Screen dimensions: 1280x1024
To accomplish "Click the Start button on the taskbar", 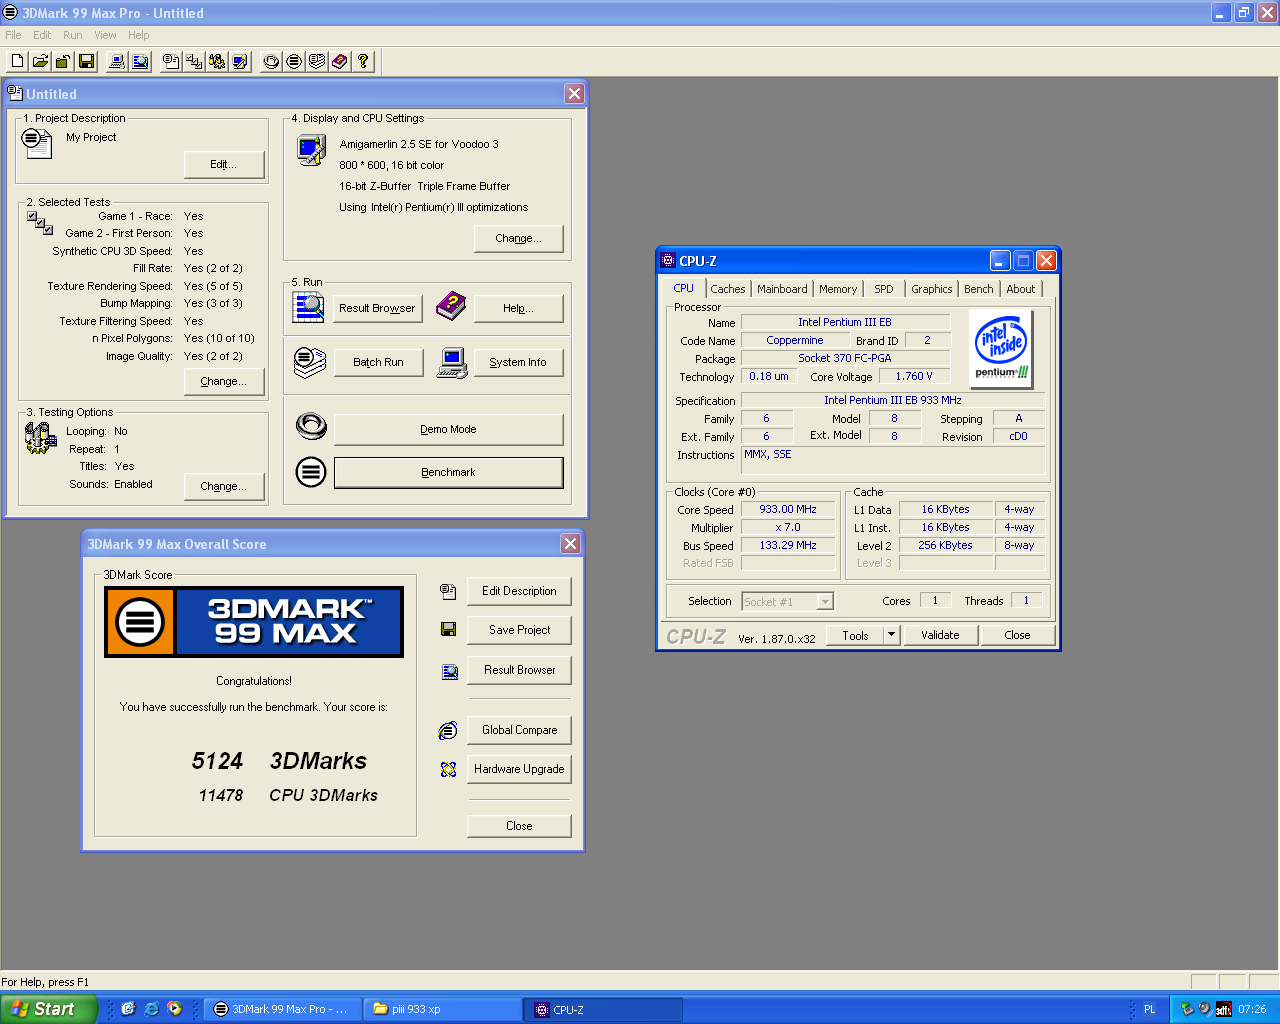I will tap(49, 1009).
